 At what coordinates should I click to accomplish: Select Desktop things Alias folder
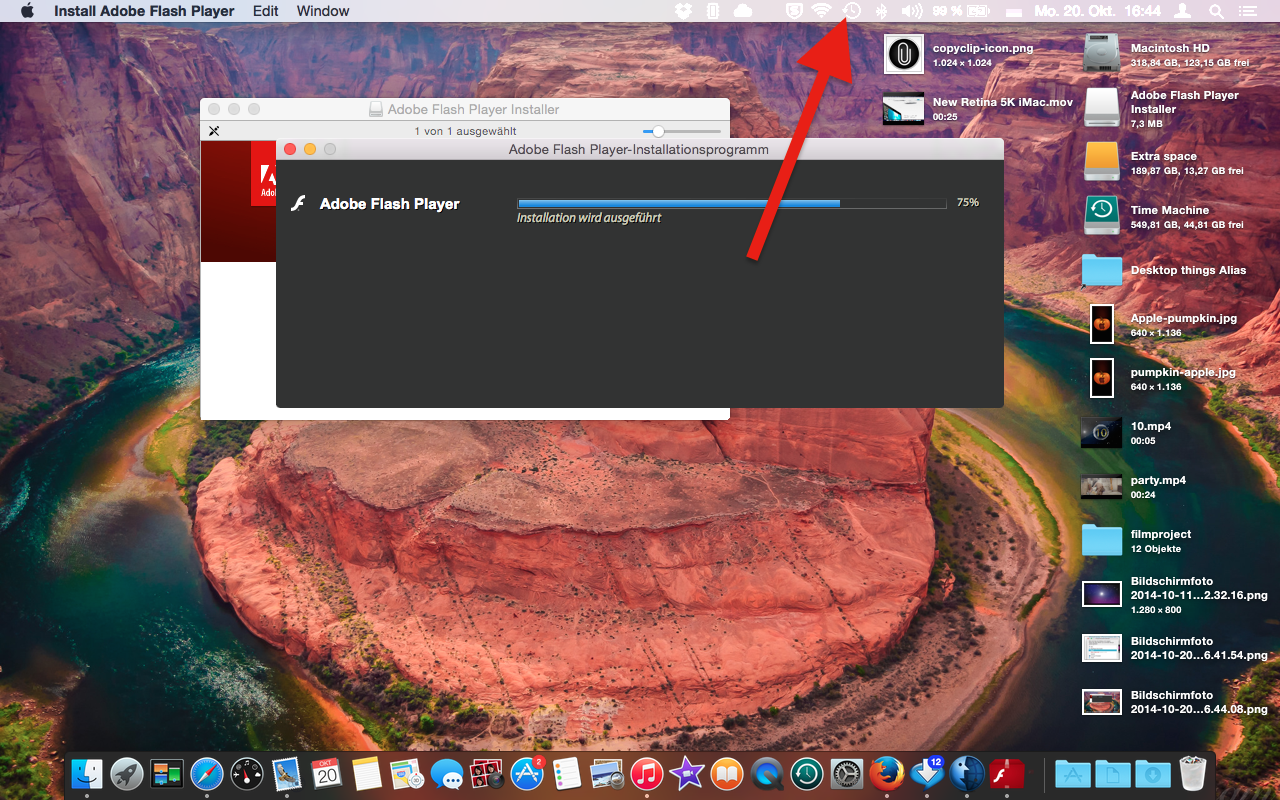1102,270
